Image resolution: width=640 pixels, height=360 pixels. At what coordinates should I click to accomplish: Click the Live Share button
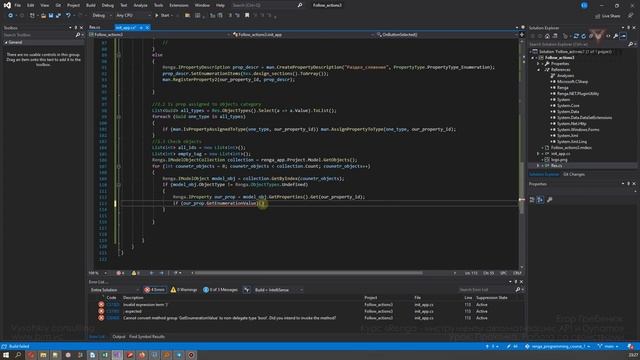coord(608,16)
